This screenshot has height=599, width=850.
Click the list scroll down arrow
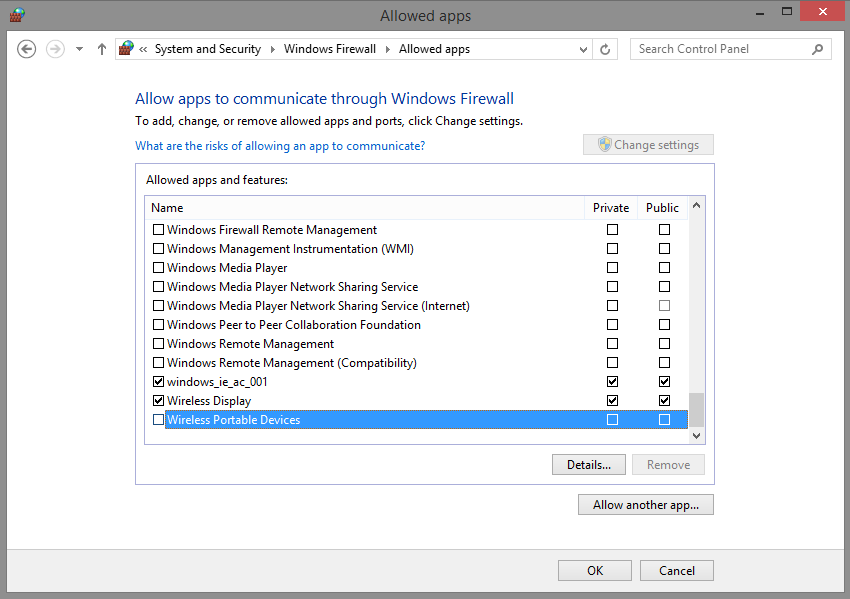[697, 436]
